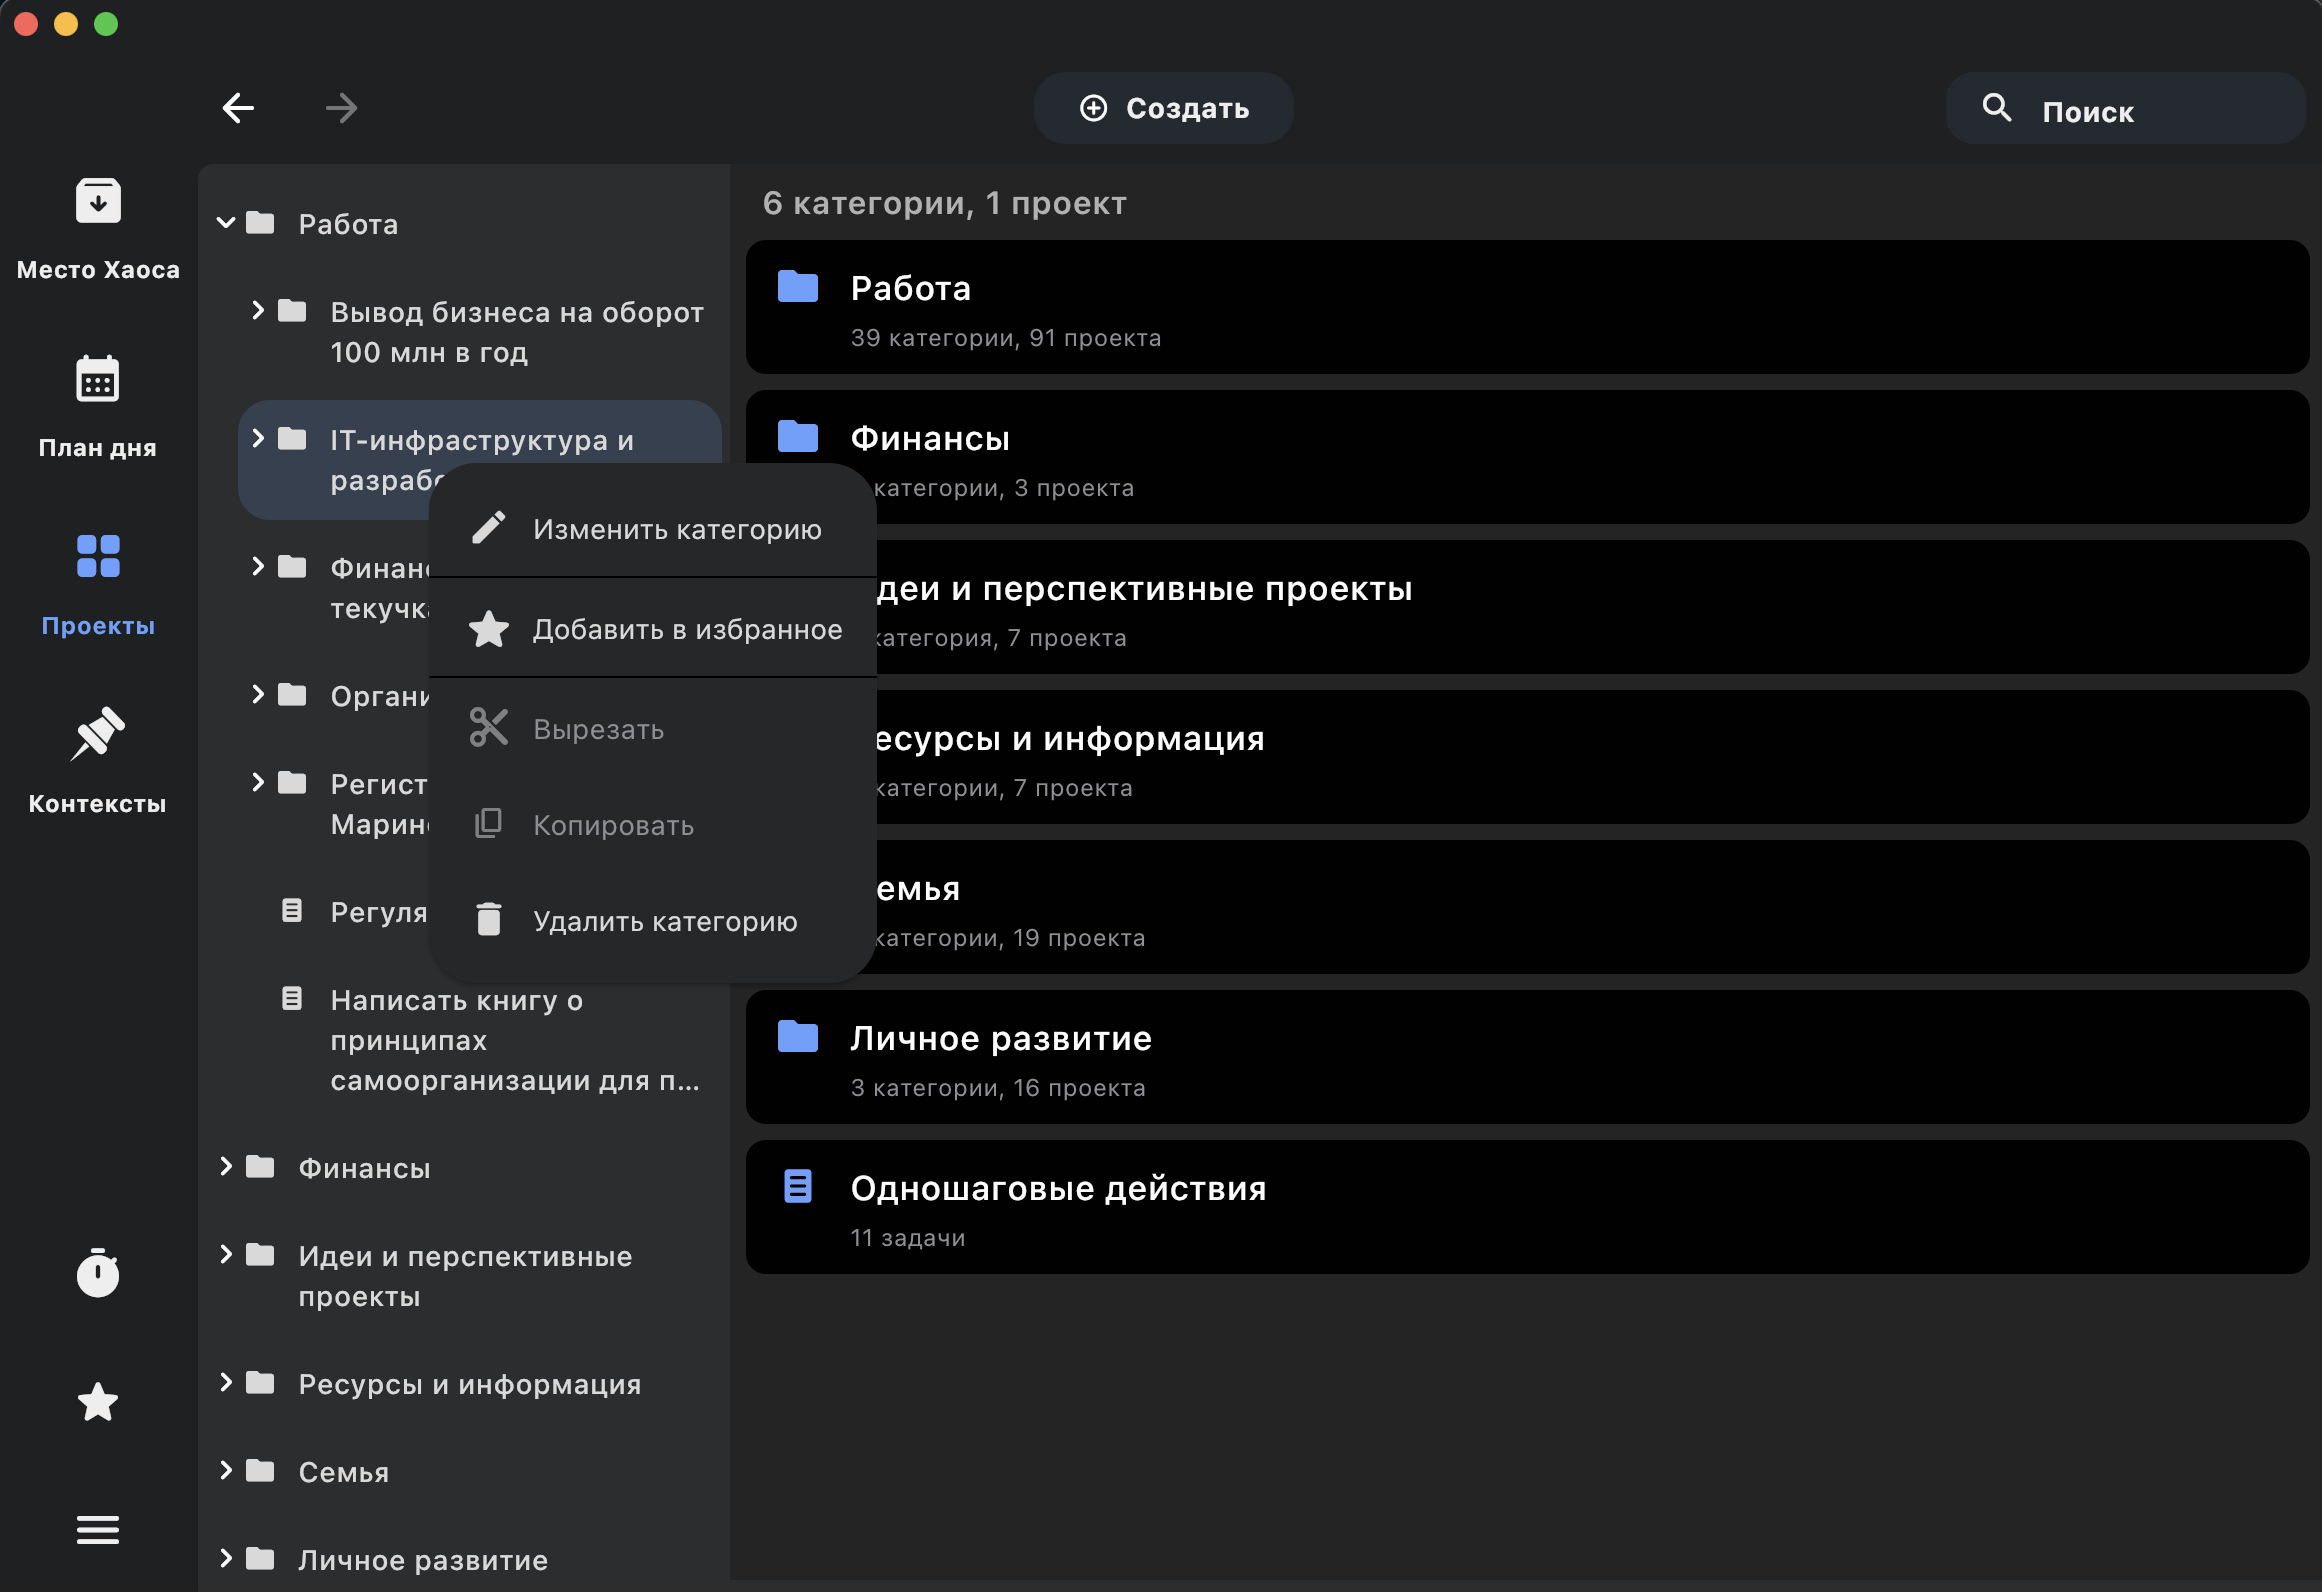Open Одношаговые действия project card
Viewport: 2322px width, 1592px height.
1526,1208
